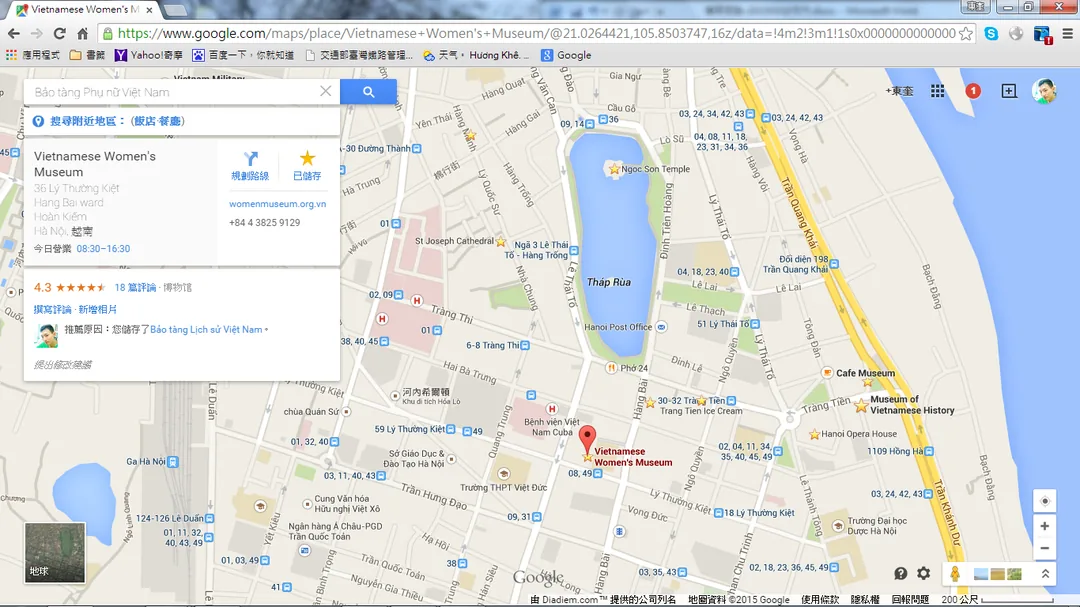Image resolution: width=1080 pixels, height=607 pixels.
Task: Click the blue search magnifier button
Action: coord(368,92)
